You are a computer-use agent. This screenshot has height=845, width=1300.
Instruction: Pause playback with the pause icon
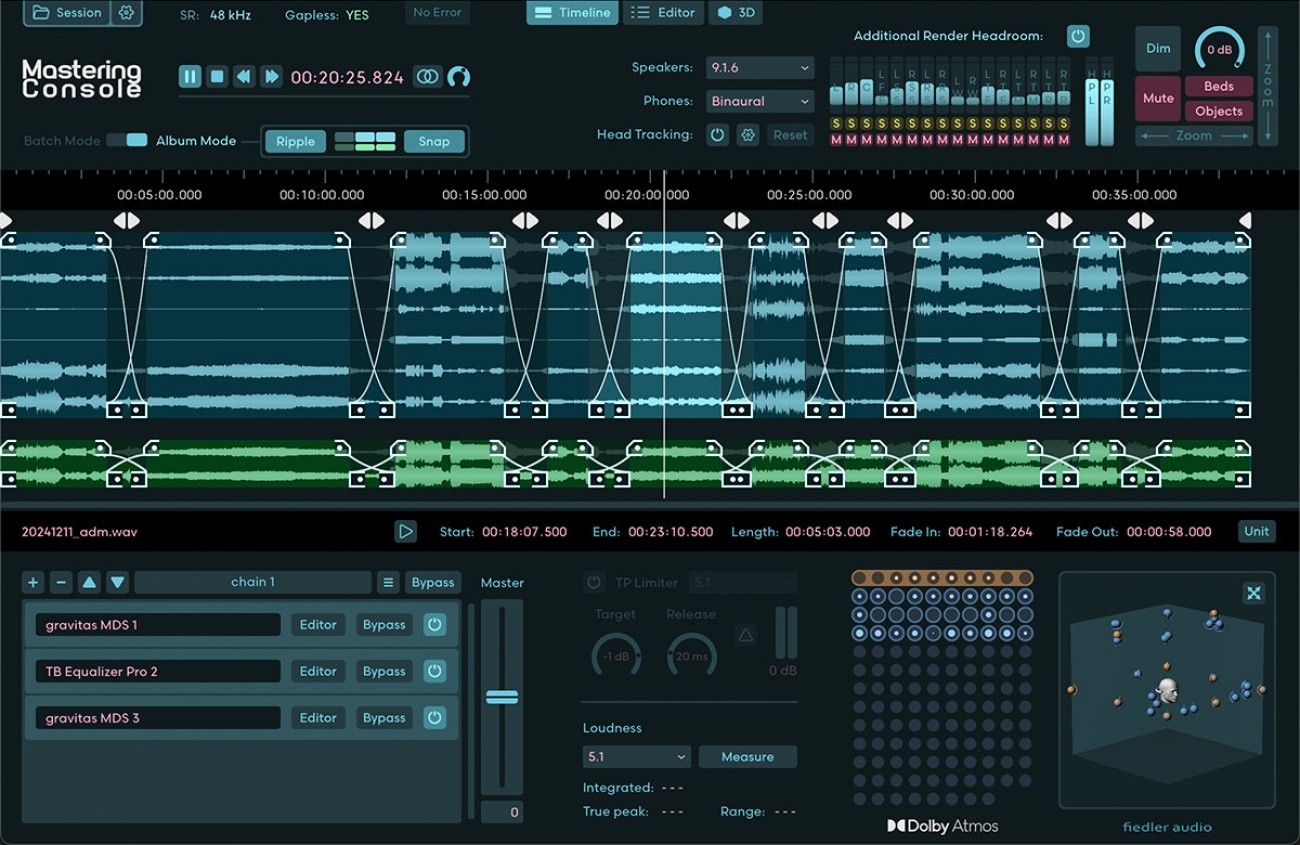pyautogui.click(x=190, y=76)
